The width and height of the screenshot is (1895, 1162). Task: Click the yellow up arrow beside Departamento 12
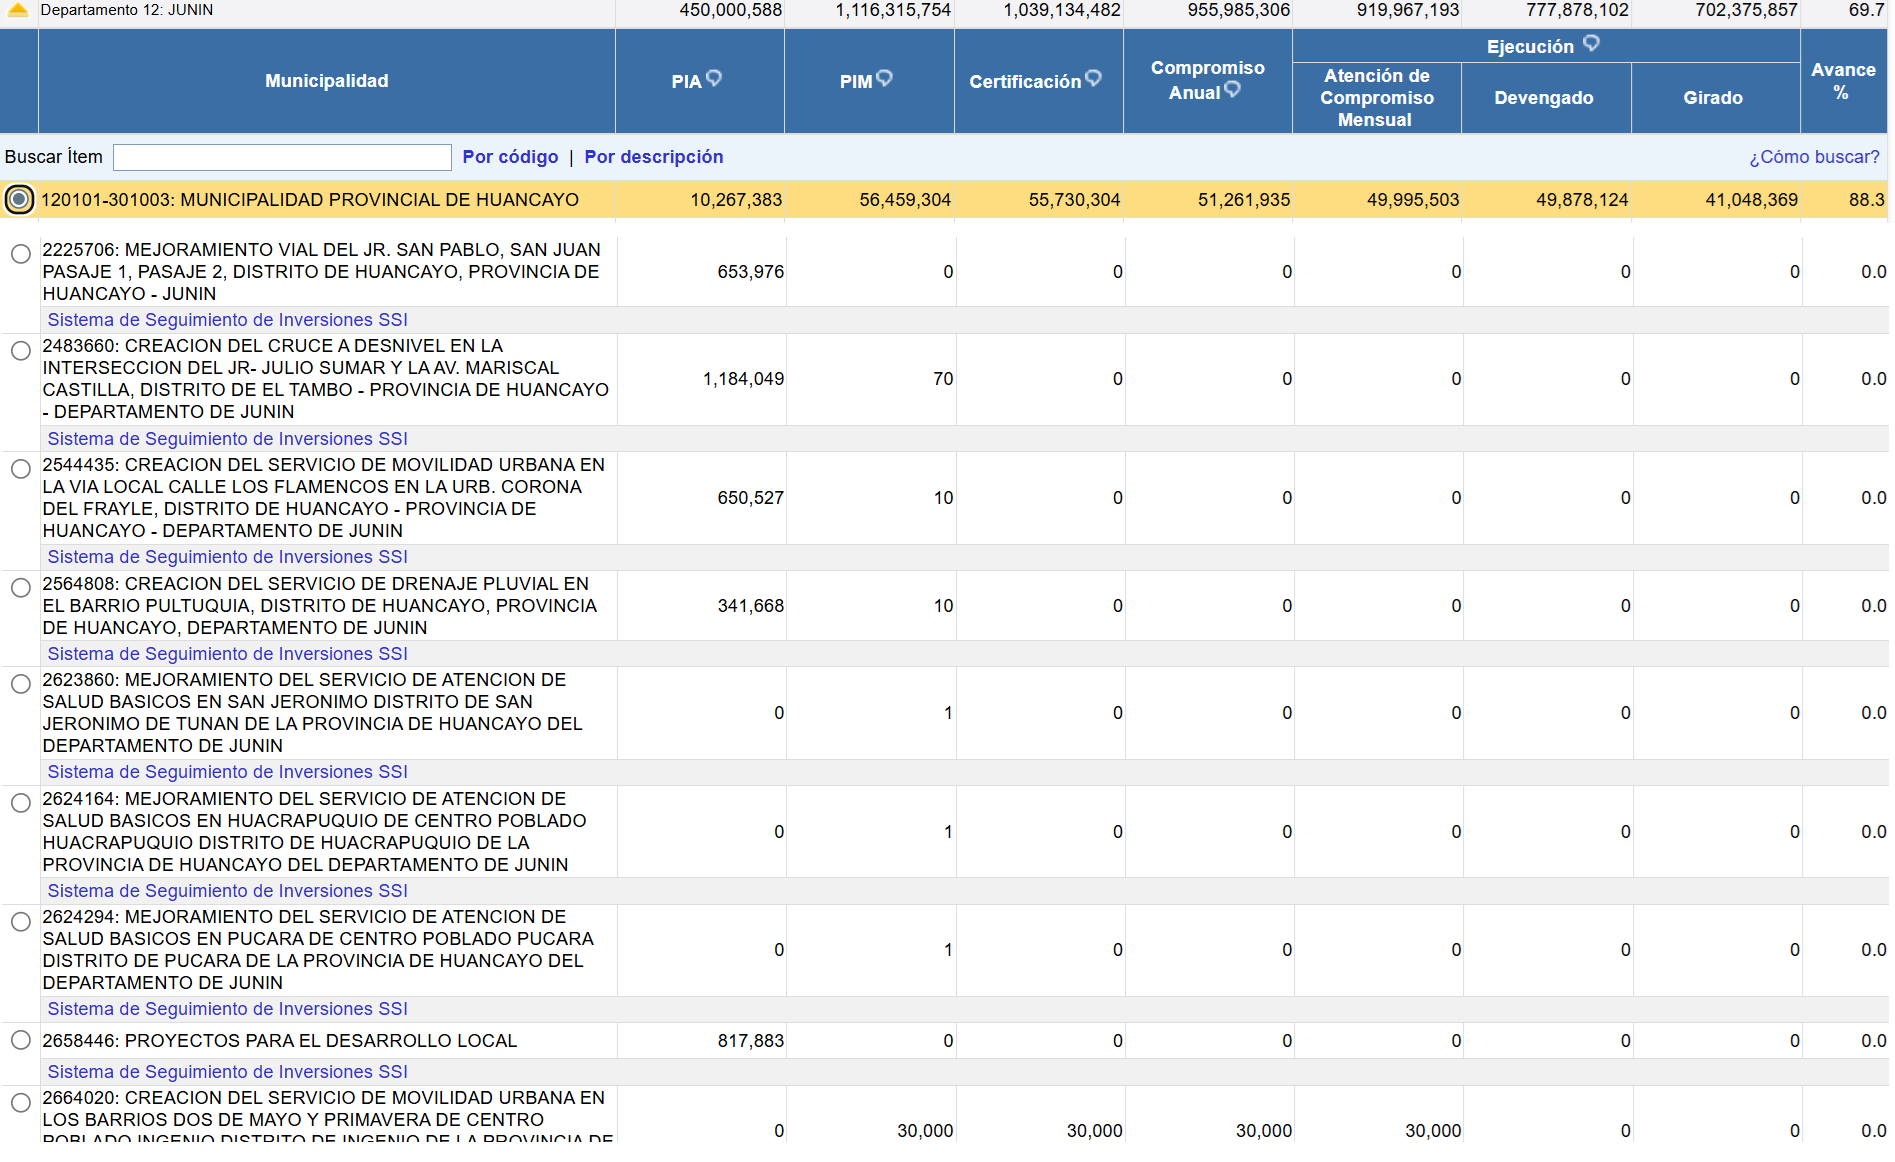(x=18, y=10)
